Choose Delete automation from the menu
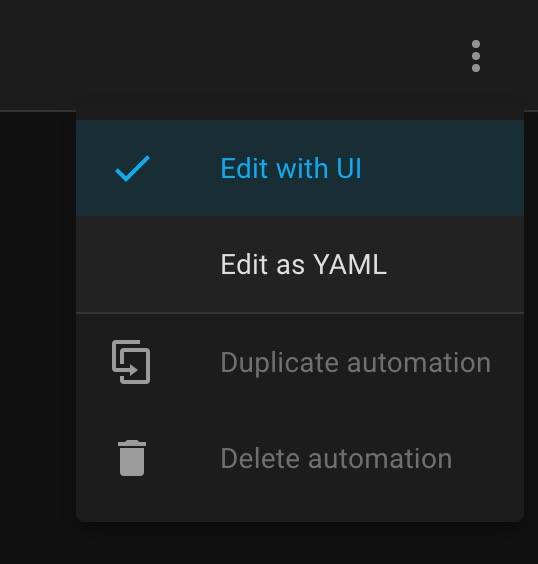538x564 pixels. click(x=300, y=459)
